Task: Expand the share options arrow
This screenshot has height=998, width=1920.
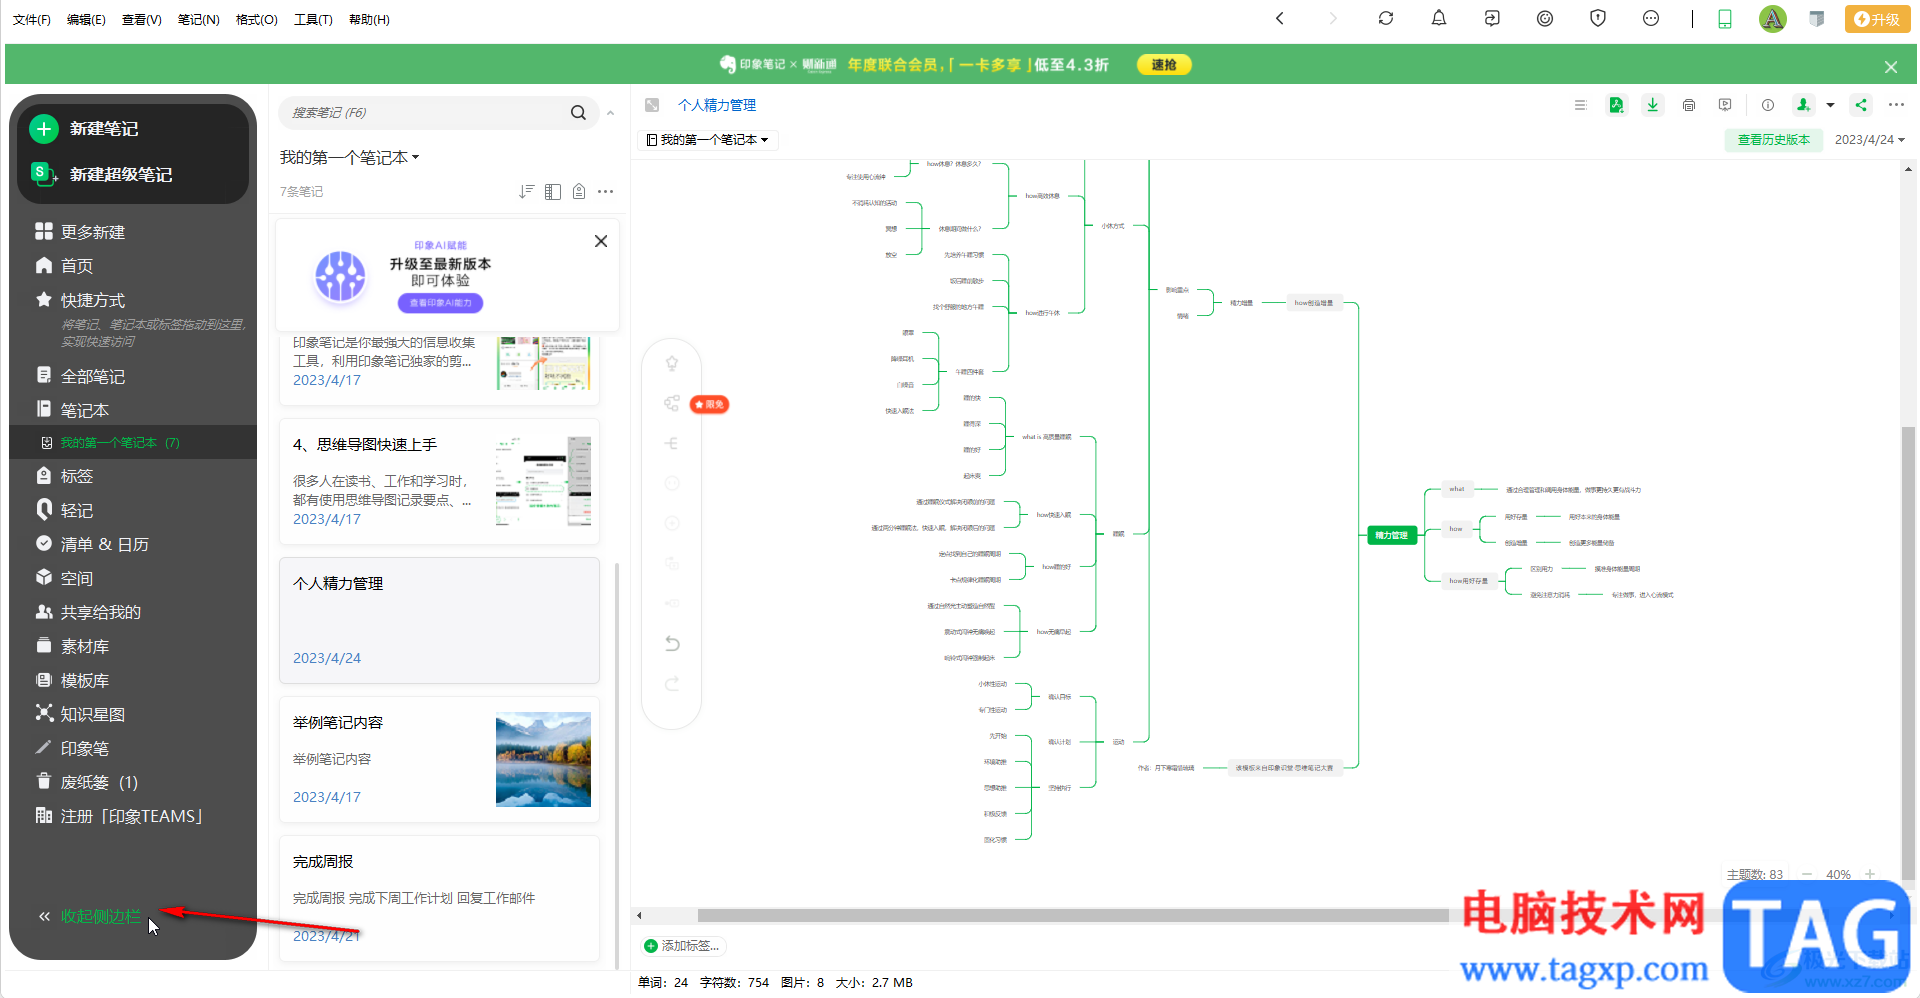Action: (1830, 105)
